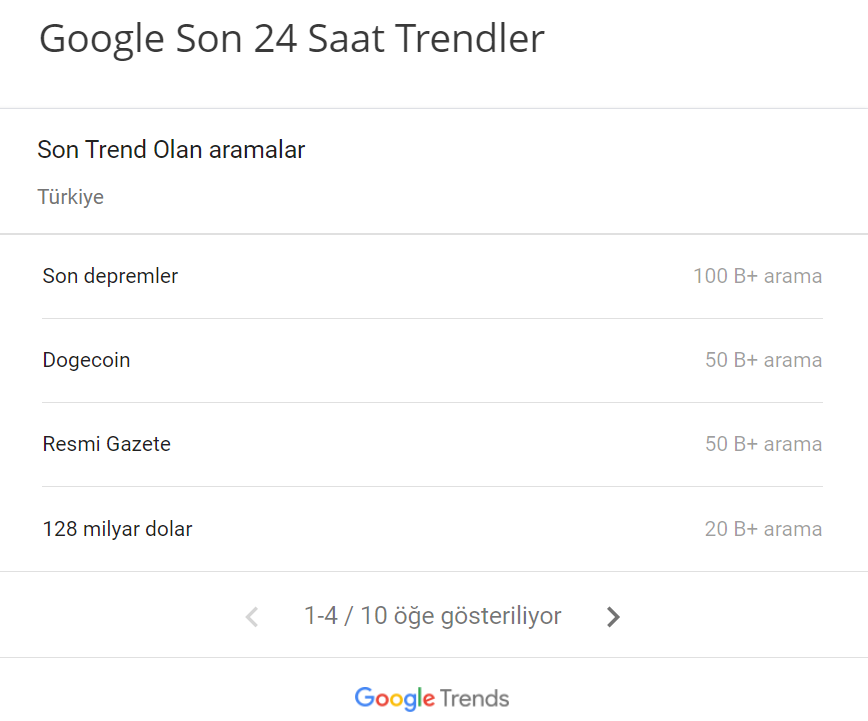Click Resmi Gazete's 50 B+ arama count

[763, 444]
